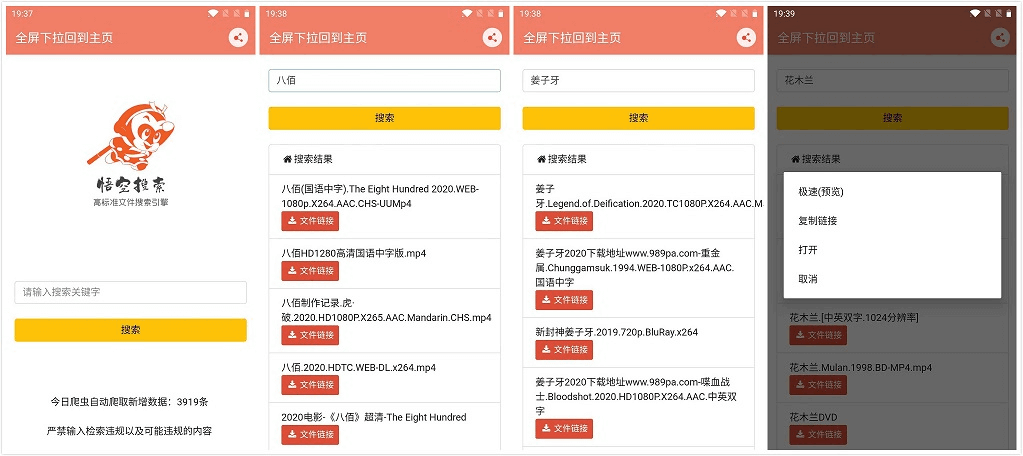
Task: Tap the yellow 搜索 button on the home screen
Action: 130,330
